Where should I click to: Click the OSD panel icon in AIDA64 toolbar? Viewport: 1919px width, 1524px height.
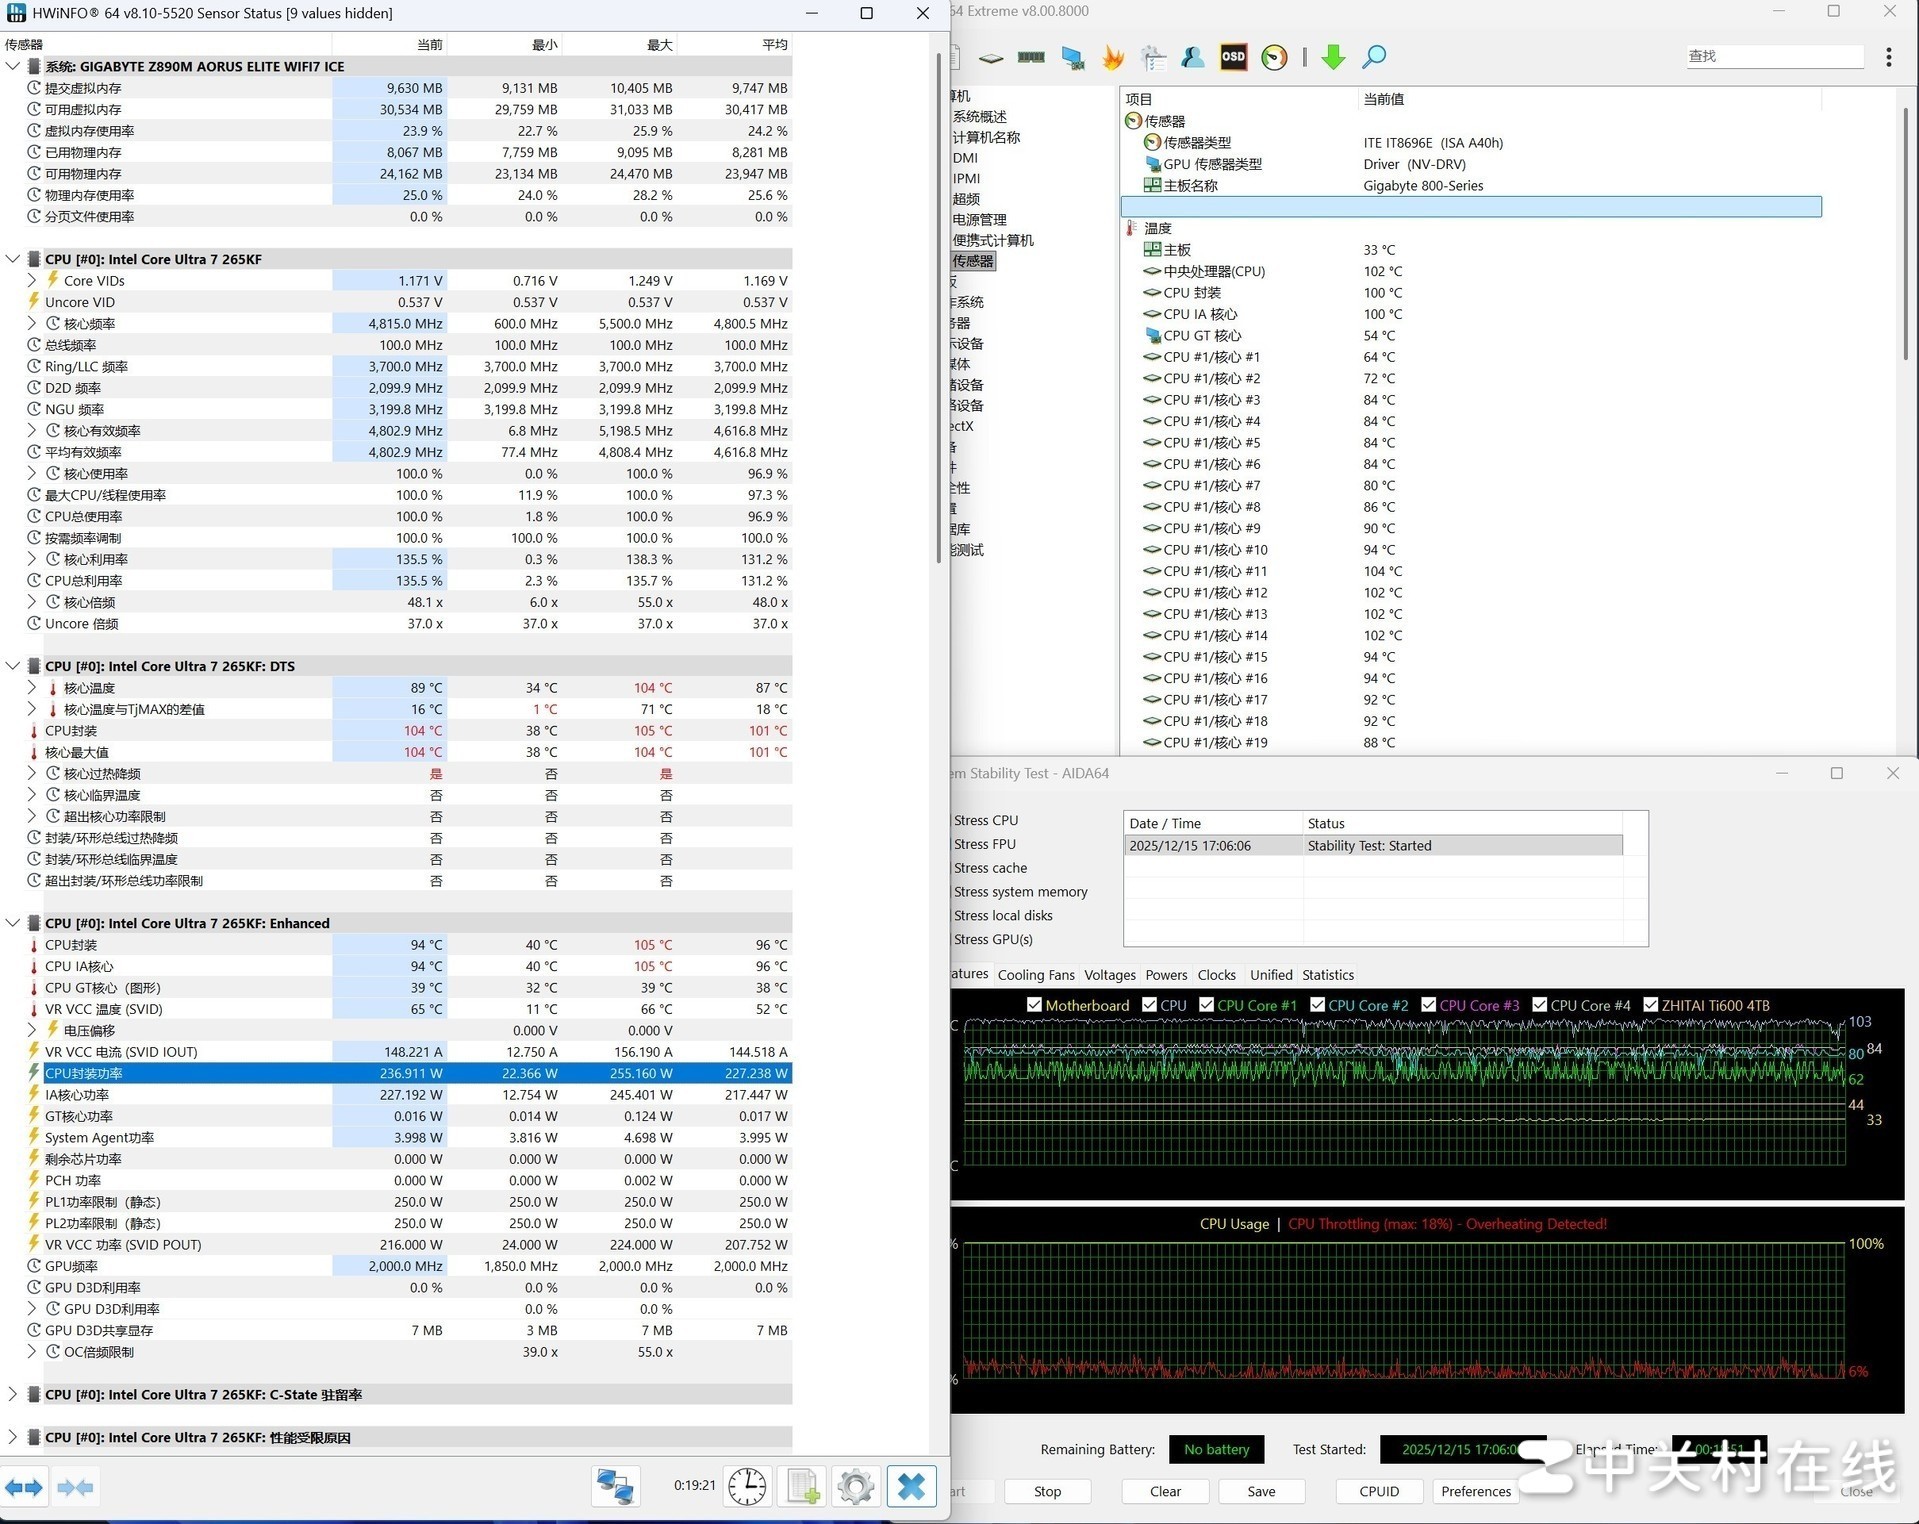(x=1233, y=57)
